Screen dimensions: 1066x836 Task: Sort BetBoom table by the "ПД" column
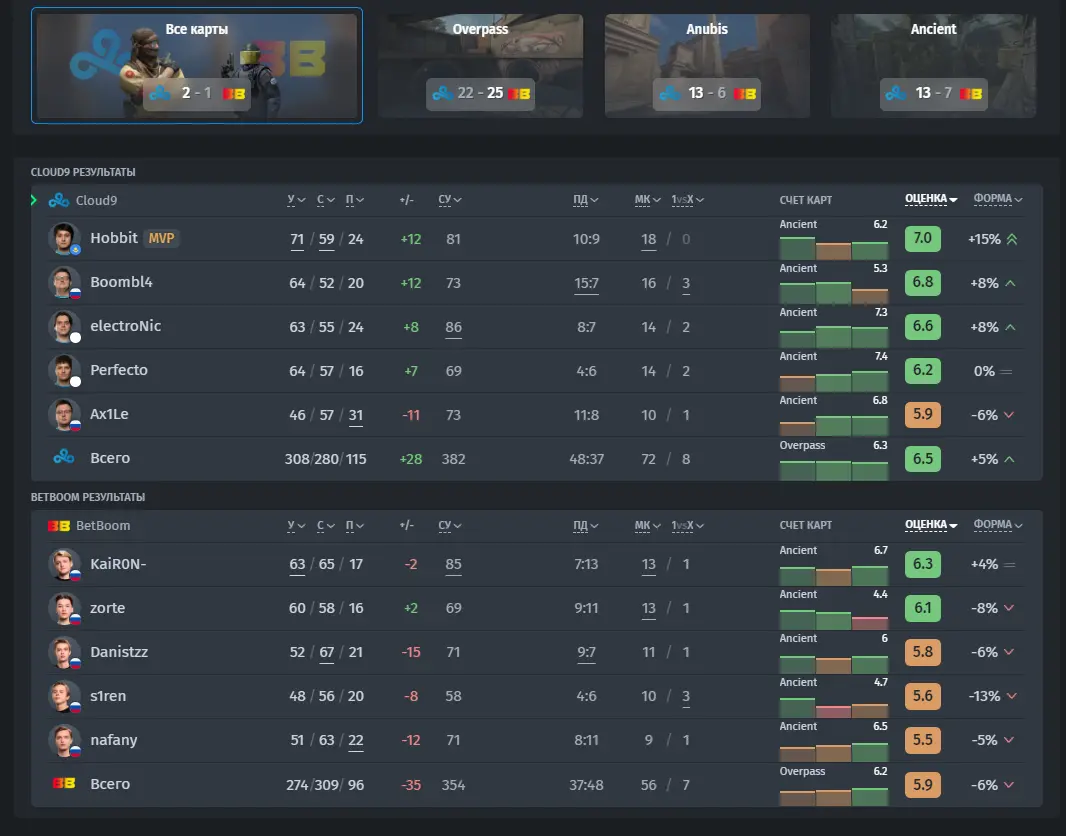pos(586,525)
